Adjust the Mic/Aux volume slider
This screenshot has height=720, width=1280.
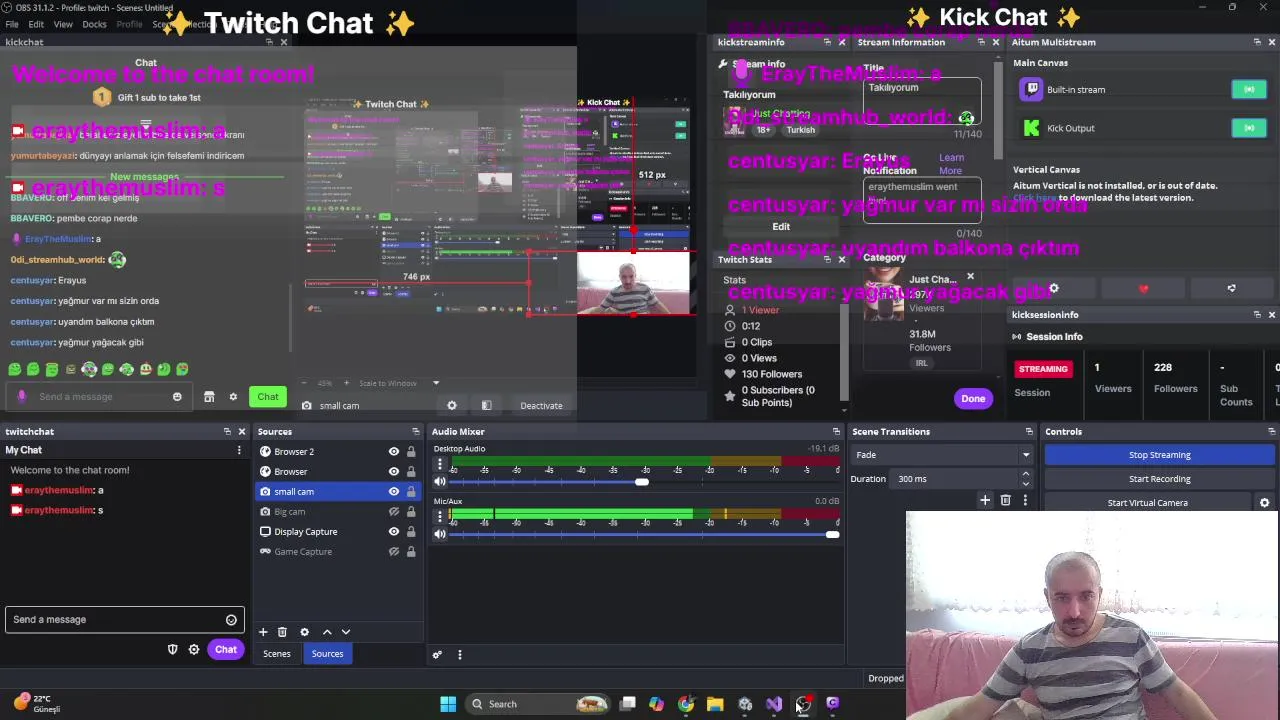pyautogui.click(x=832, y=534)
